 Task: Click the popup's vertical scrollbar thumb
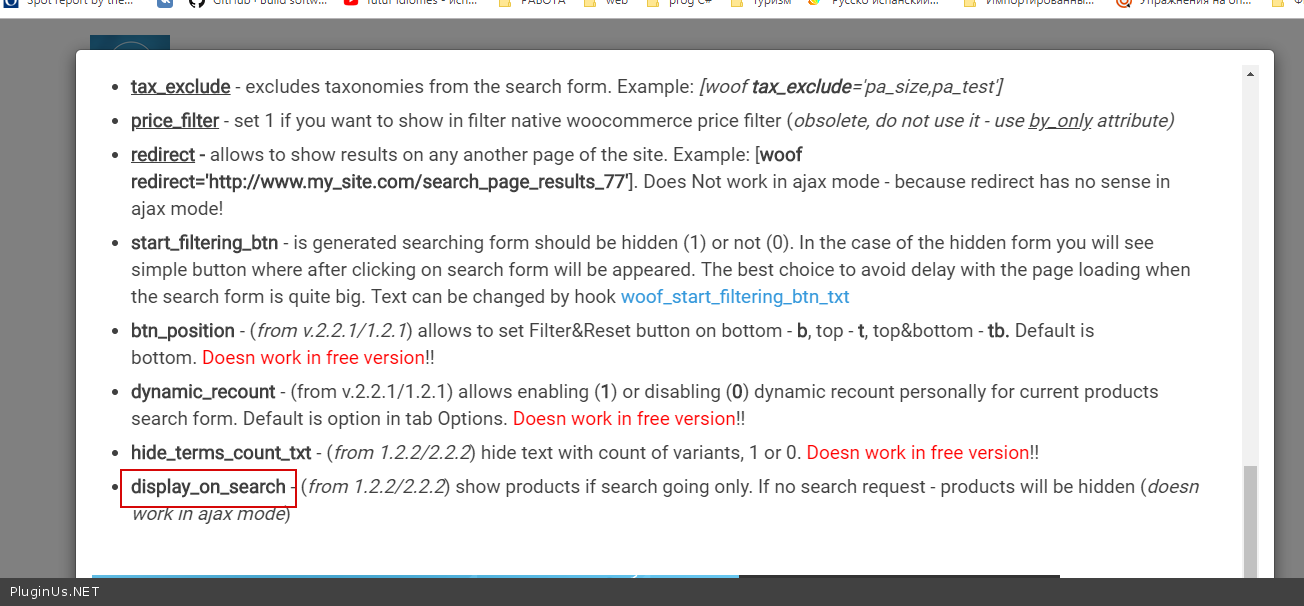point(1250,521)
